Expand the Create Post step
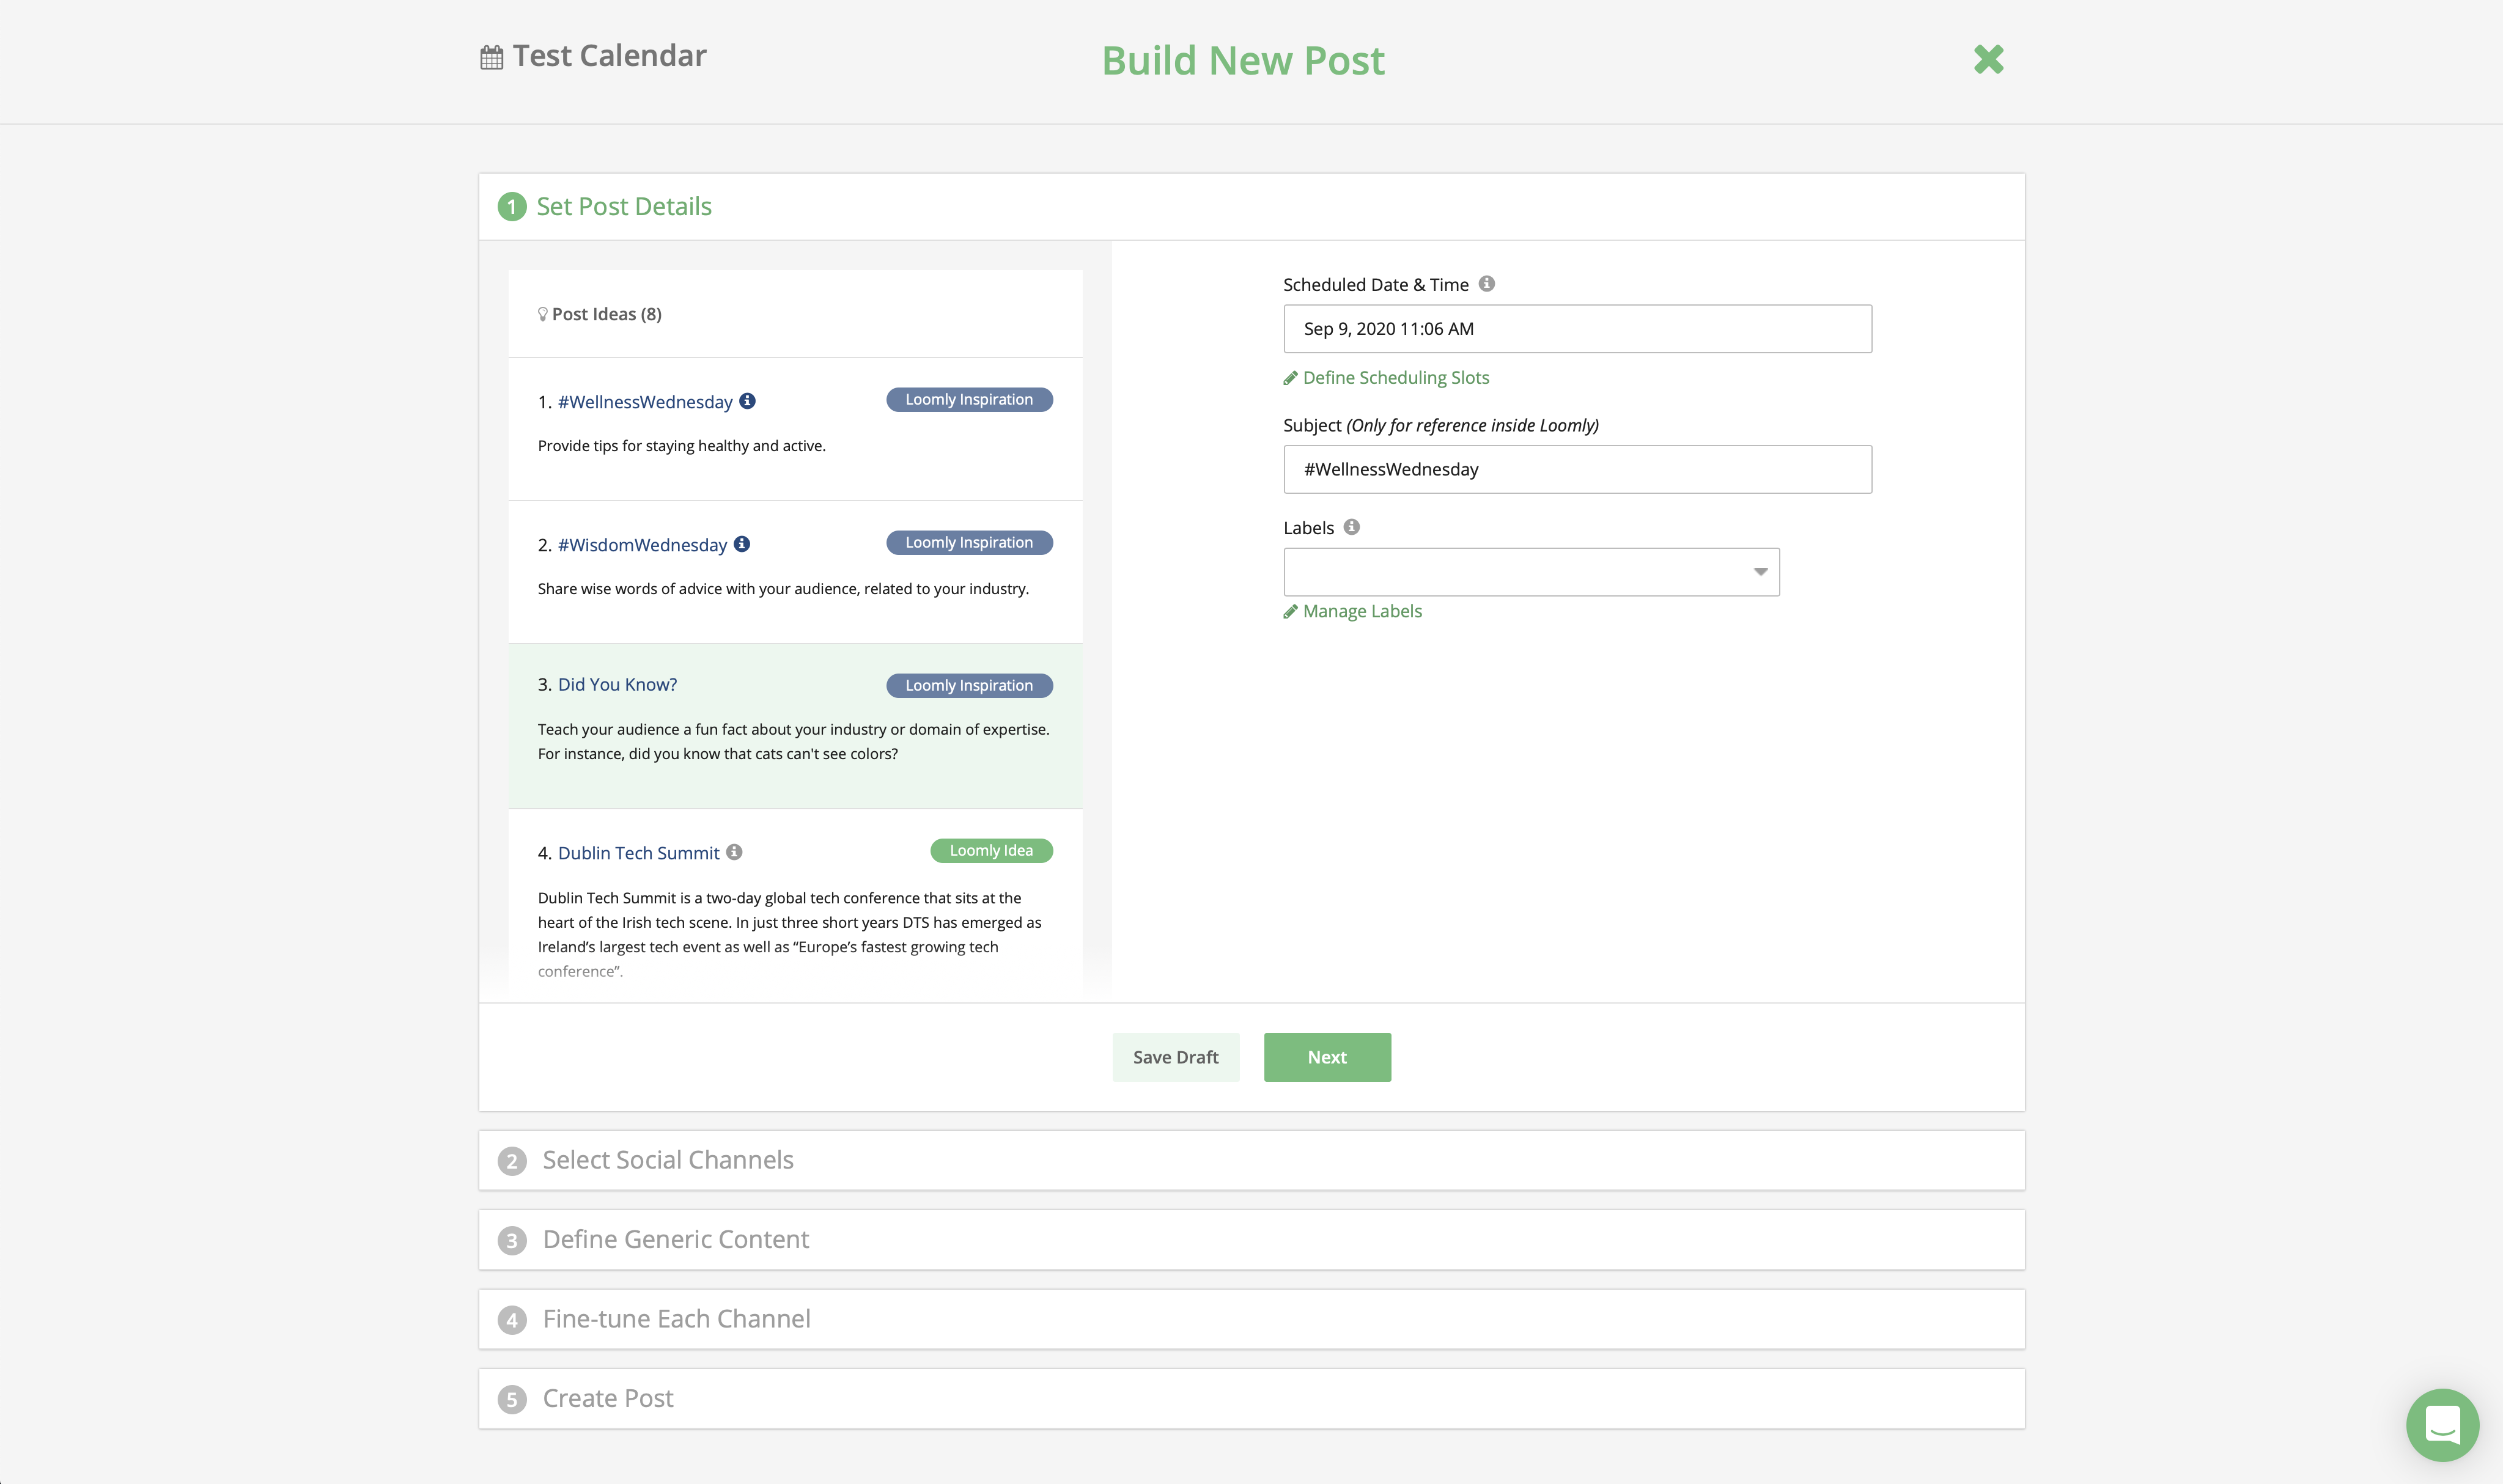This screenshot has height=1484, width=2503. pyautogui.click(x=1251, y=1399)
